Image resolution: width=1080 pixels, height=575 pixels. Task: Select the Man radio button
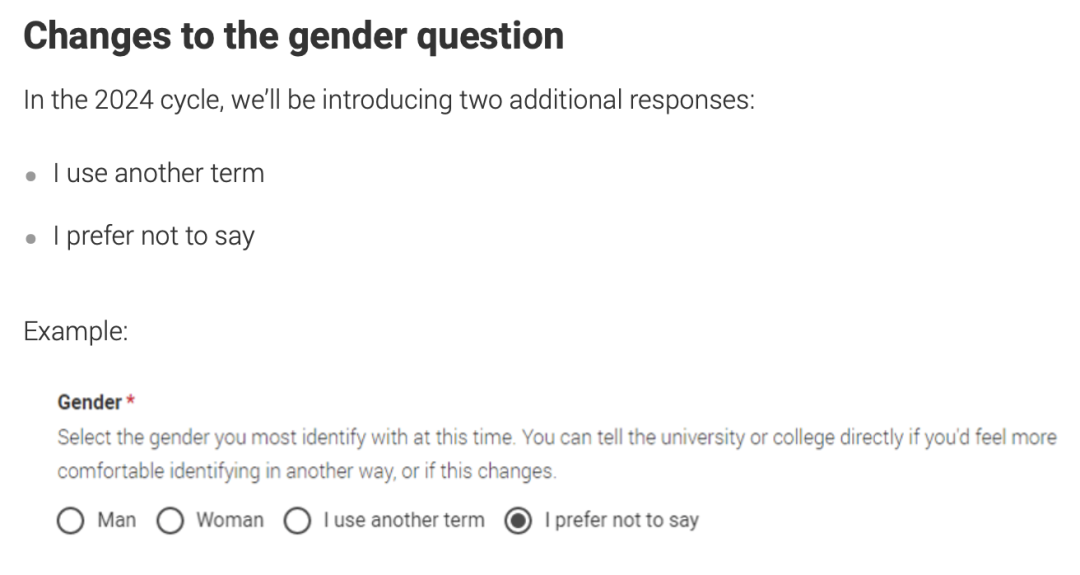tap(70, 521)
